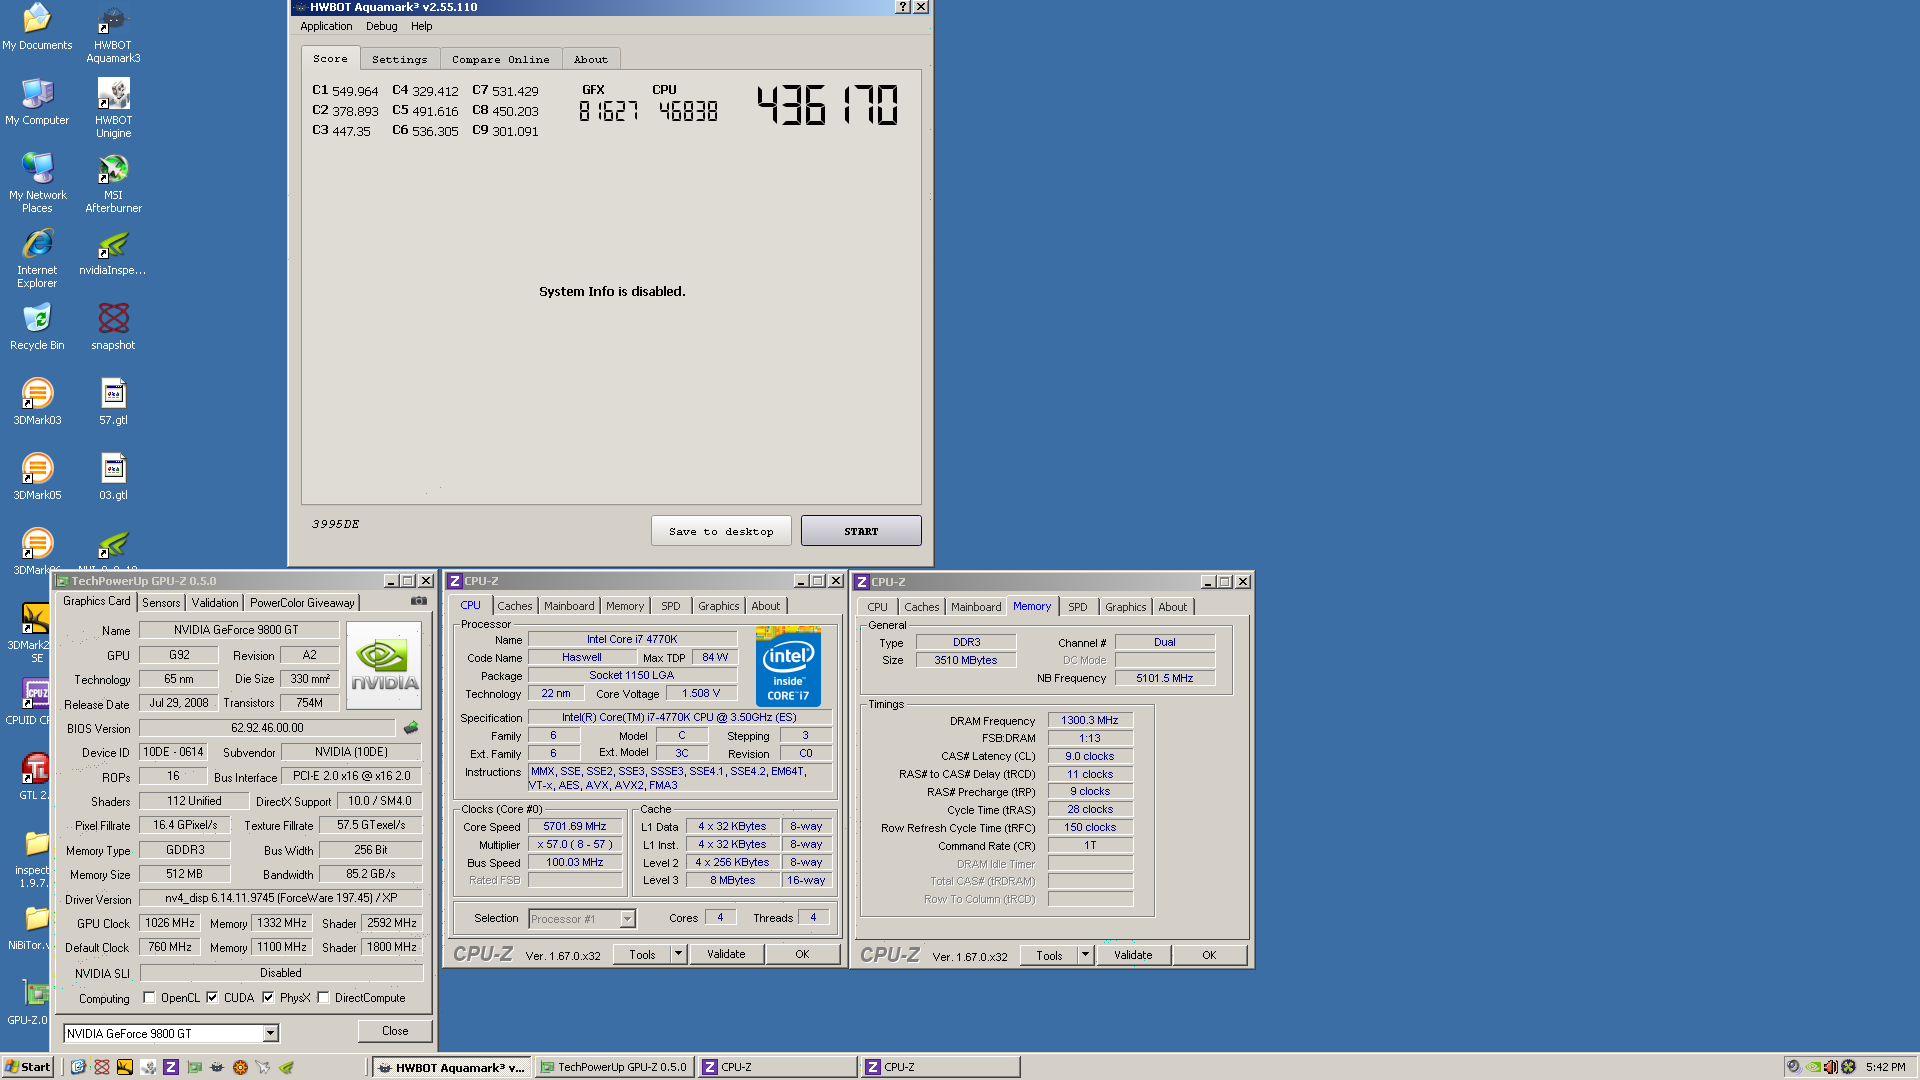Launch the nvidiaInspector desktop shortcut
1920x1080 pixels.
(x=113, y=252)
